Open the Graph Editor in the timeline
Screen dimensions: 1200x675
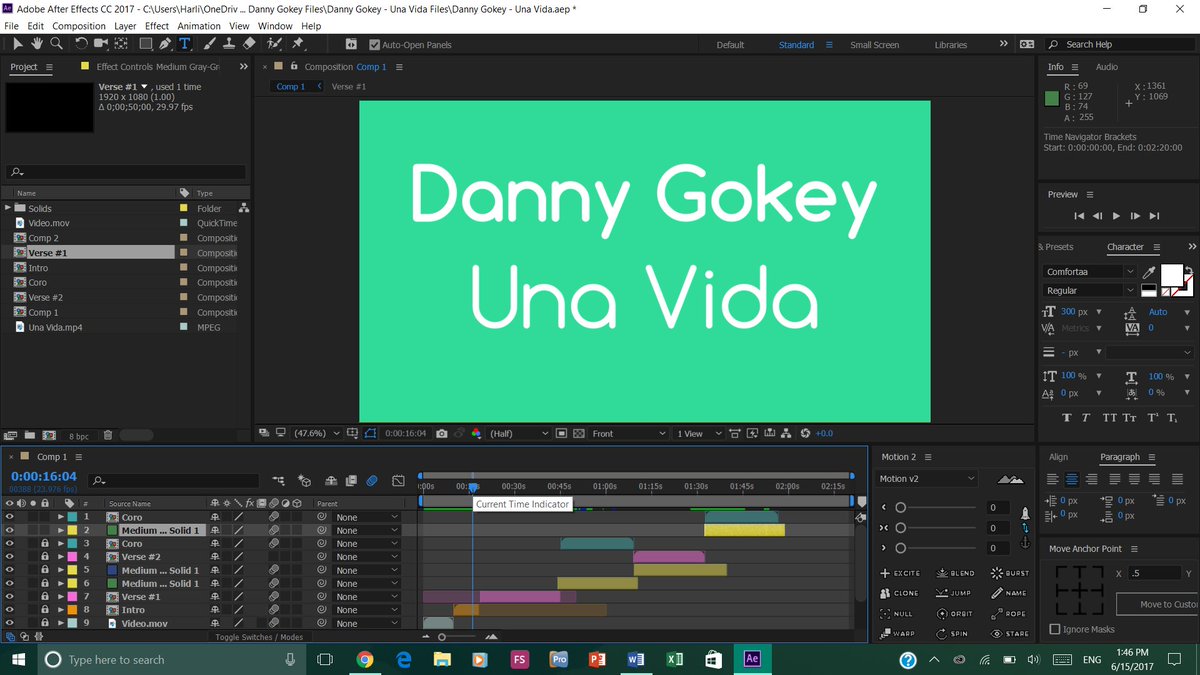coord(398,482)
